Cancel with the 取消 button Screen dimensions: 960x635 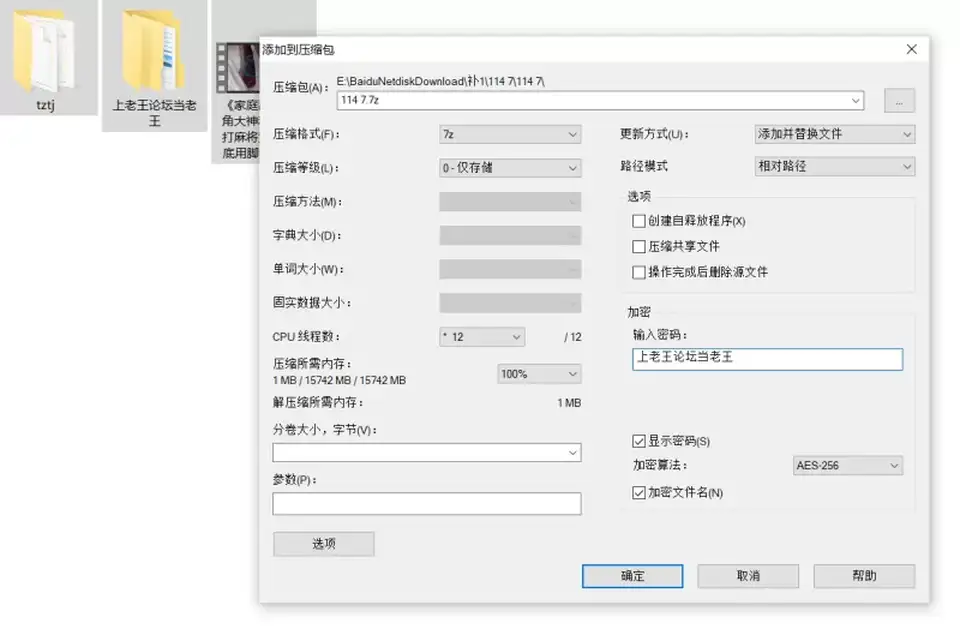point(748,576)
